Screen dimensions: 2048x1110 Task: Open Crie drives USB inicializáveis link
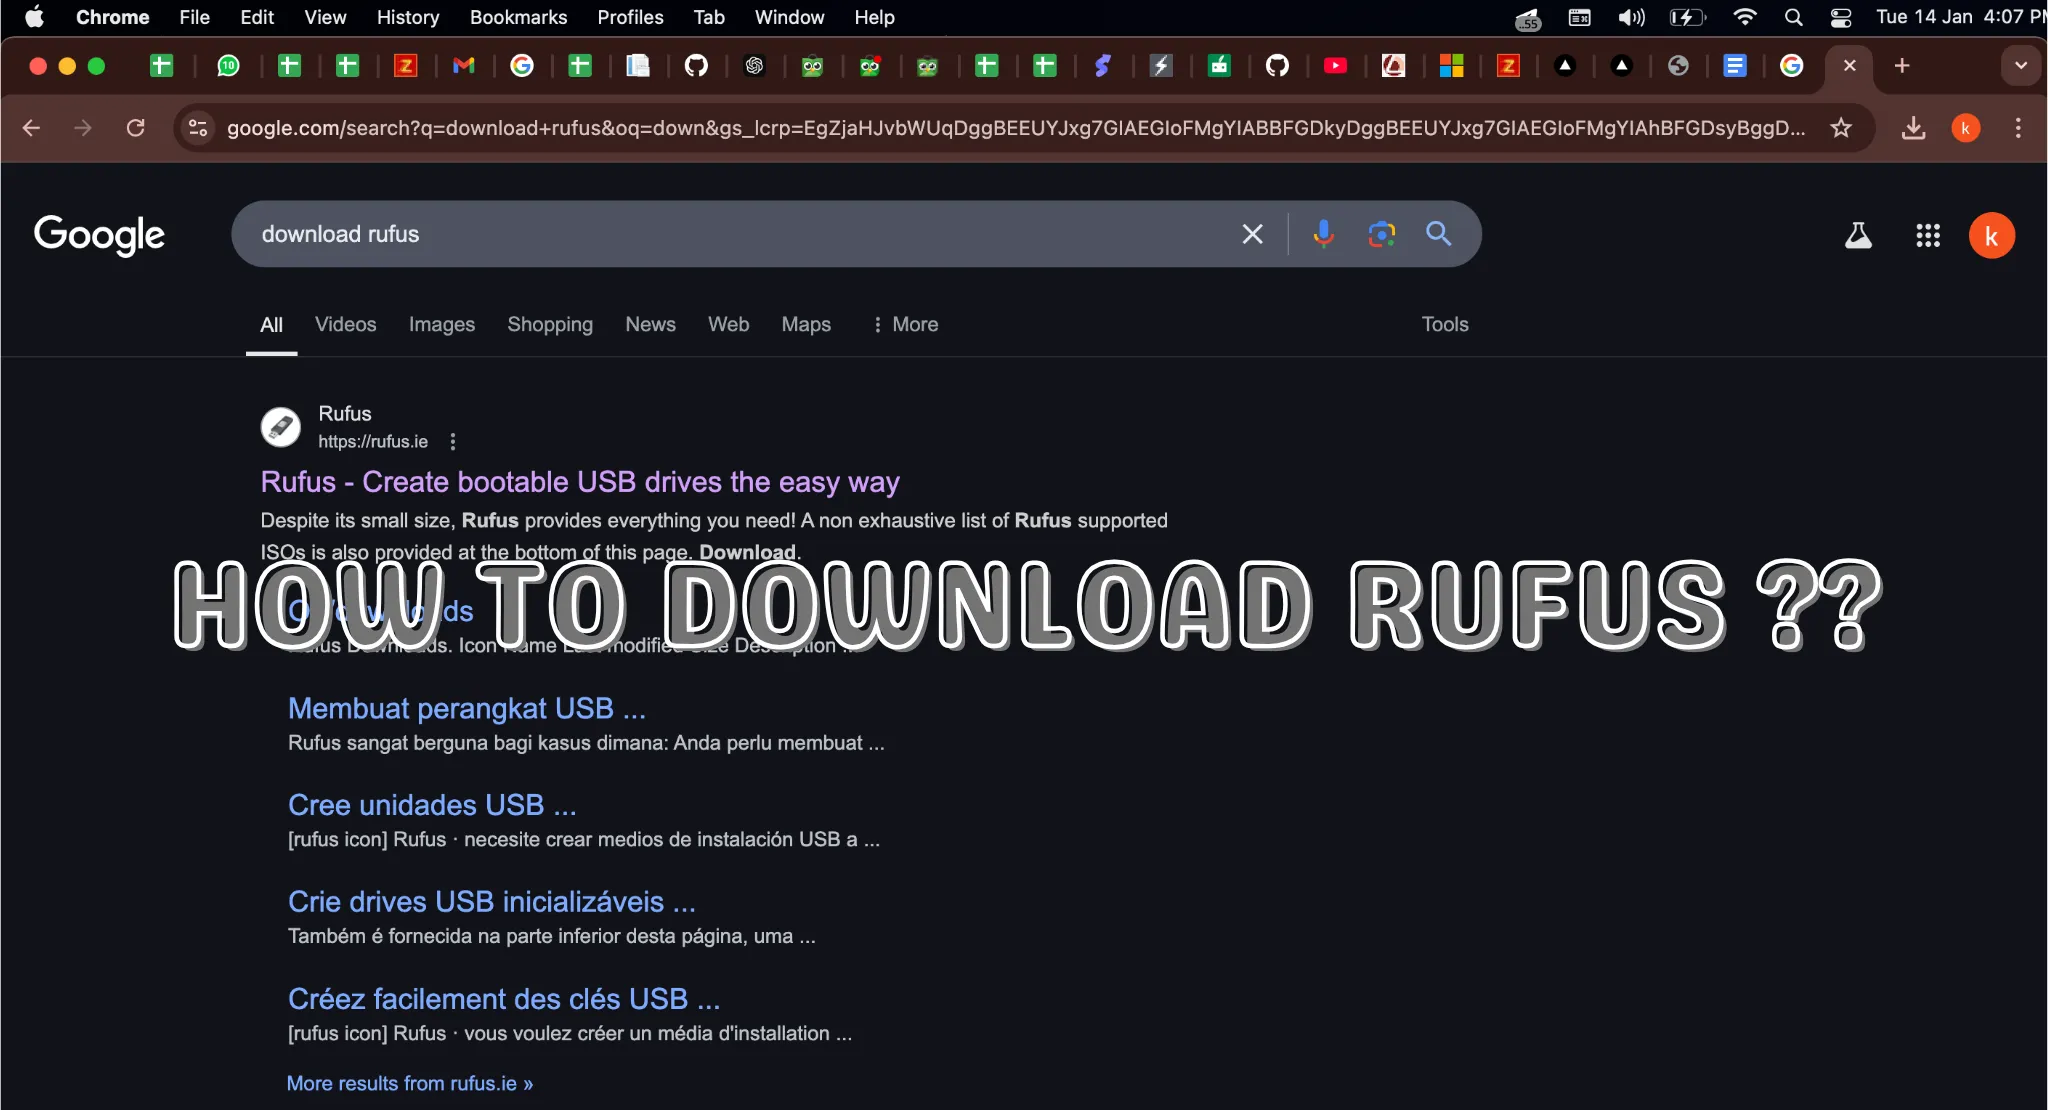pos(491,903)
